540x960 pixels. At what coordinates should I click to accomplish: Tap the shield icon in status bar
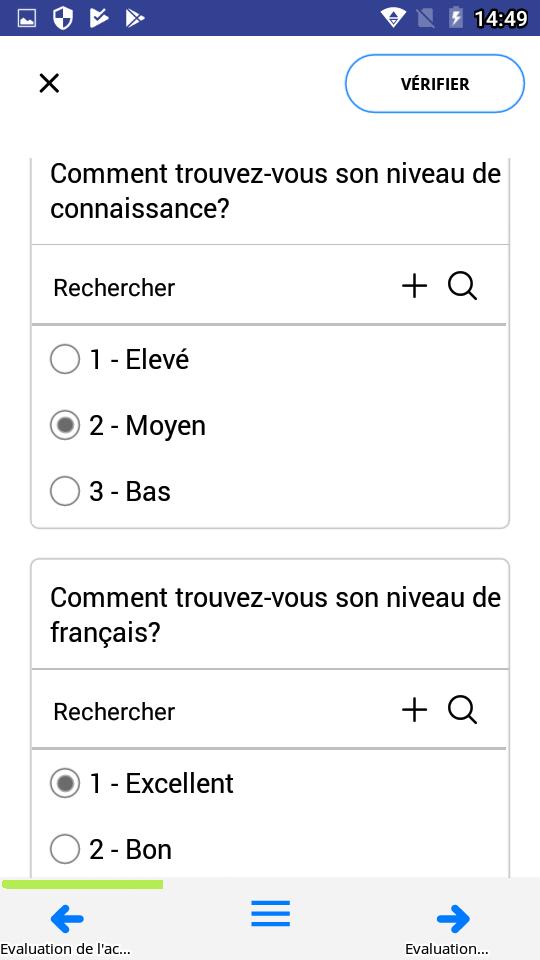pos(63,18)
